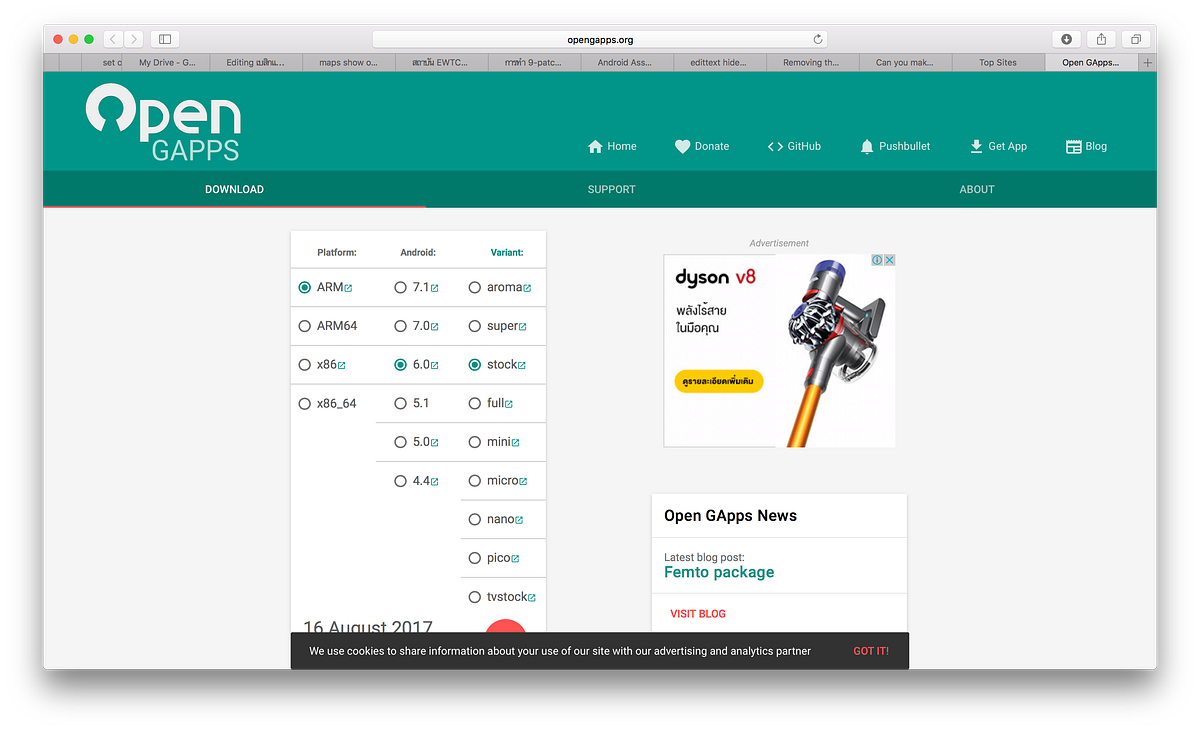Click the Femto package blog link
1200x731 pixels.
click(719, 572)
